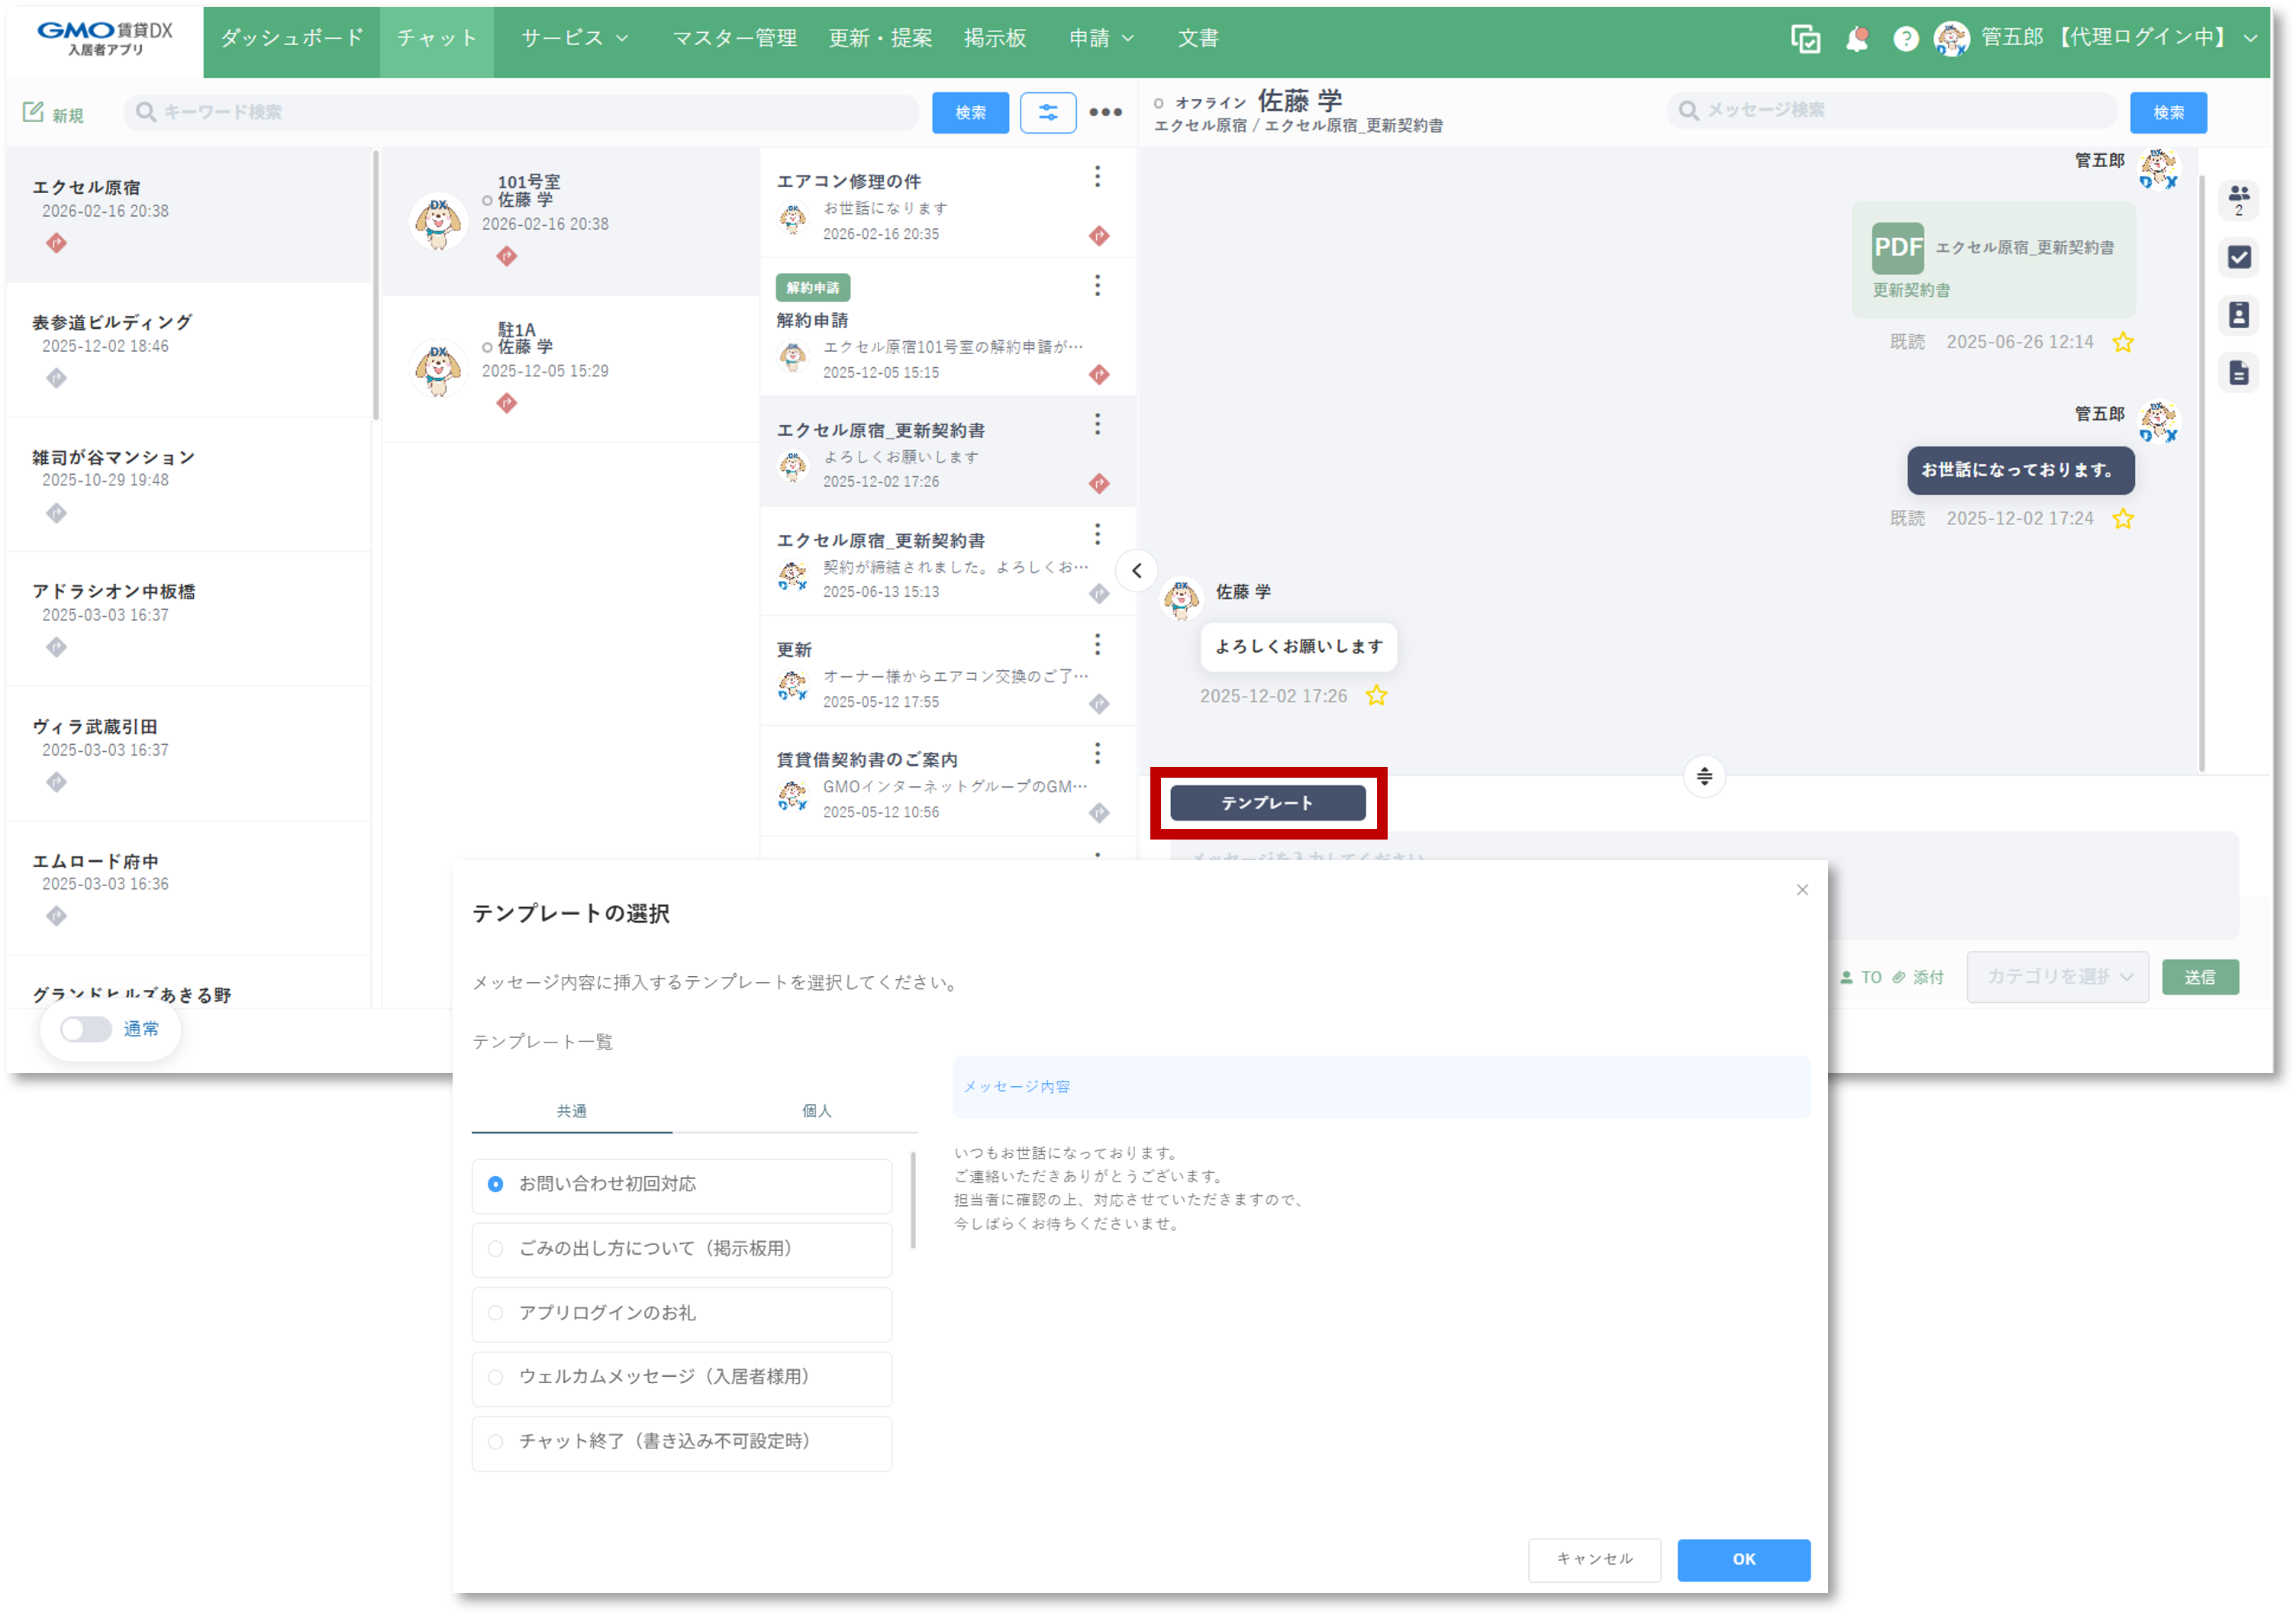The width and height of the screenshot is (2296, 1615).
Task: Select 表参道ビルディング in building list
Action: [x=188, y=350]
